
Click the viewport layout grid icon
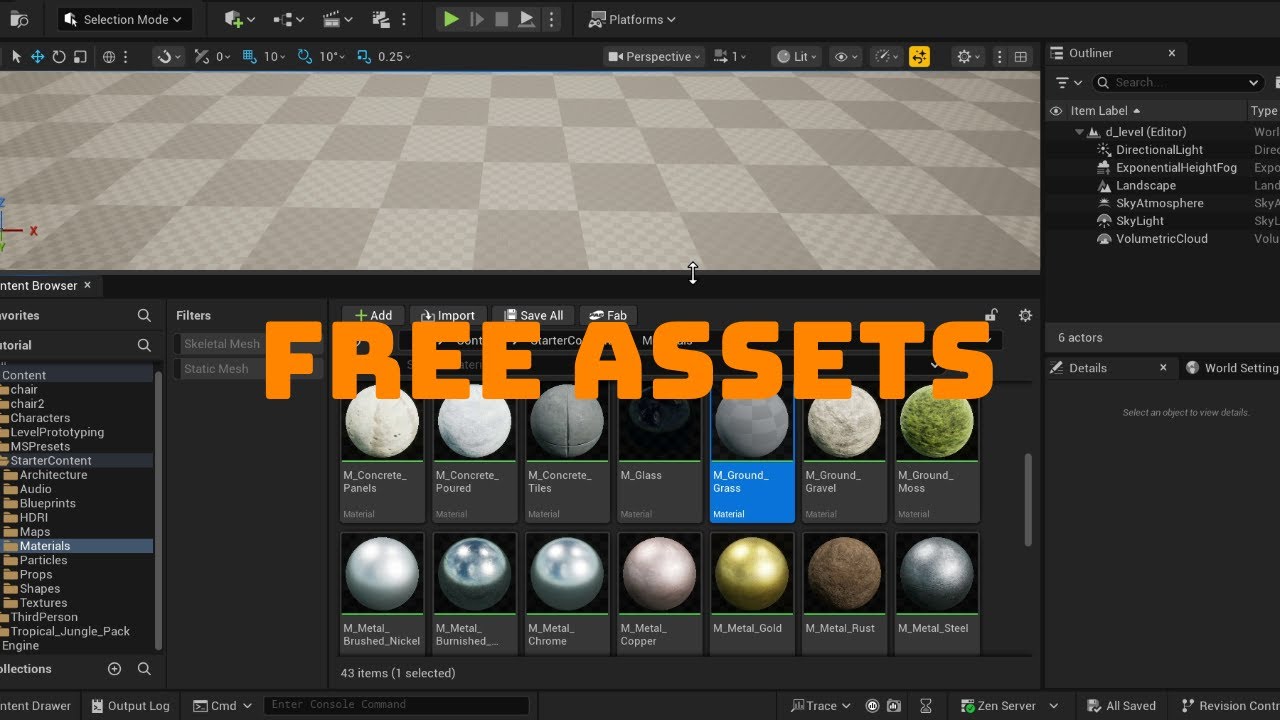(1020, 57)
